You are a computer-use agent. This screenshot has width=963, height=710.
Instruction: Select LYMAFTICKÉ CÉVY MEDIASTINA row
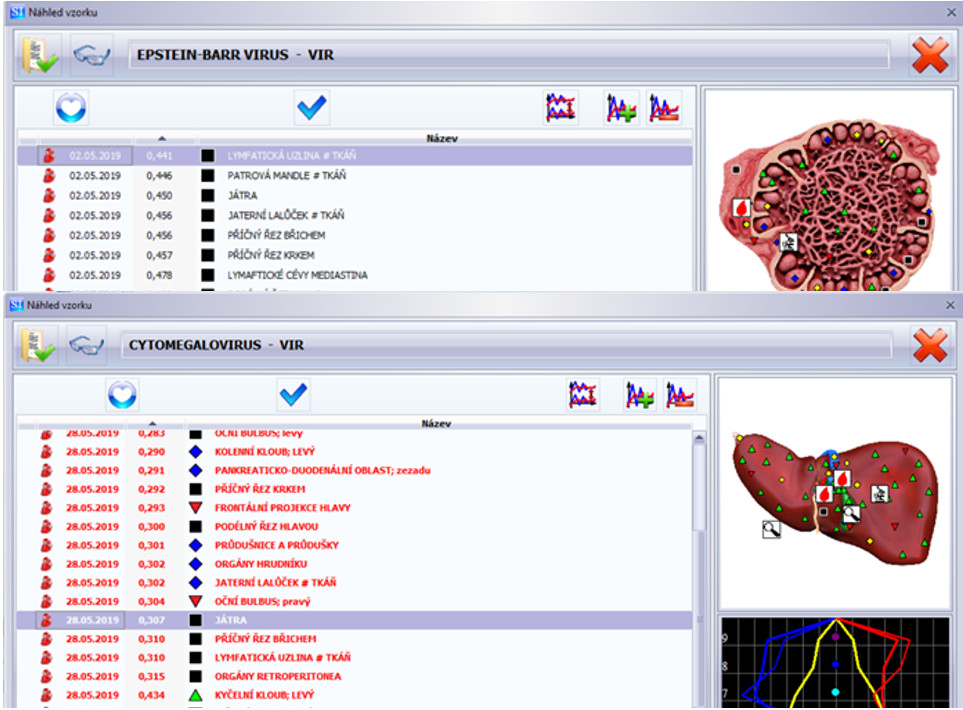click(x=355, y=275)
